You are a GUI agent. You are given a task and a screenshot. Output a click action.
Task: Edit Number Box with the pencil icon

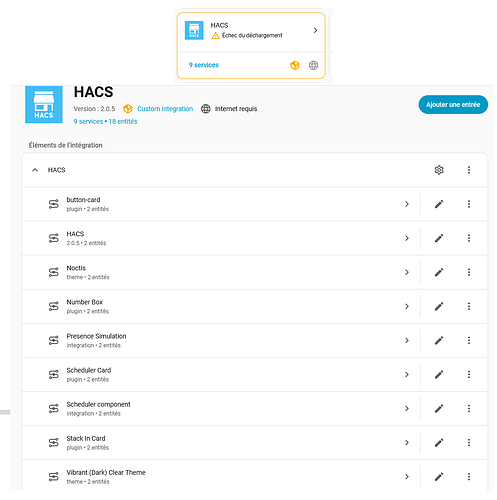pyautogui.click(x=439, y=306)
